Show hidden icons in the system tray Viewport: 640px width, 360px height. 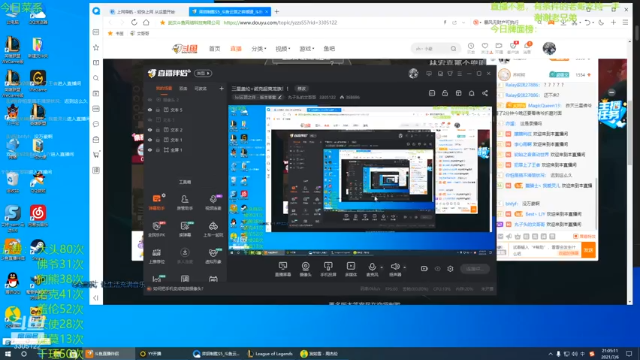pyautogui.click(x=550, y=354)
